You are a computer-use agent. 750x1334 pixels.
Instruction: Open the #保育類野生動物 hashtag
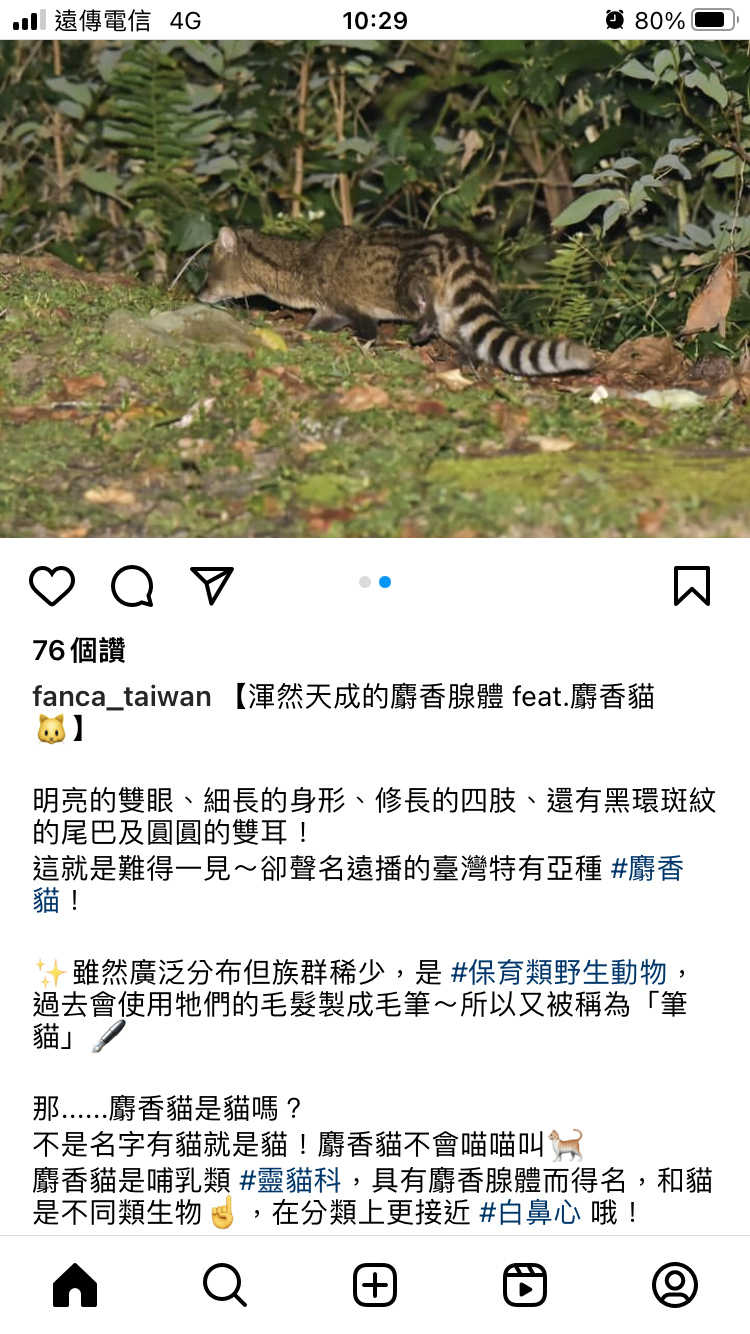tap(558, 972)
